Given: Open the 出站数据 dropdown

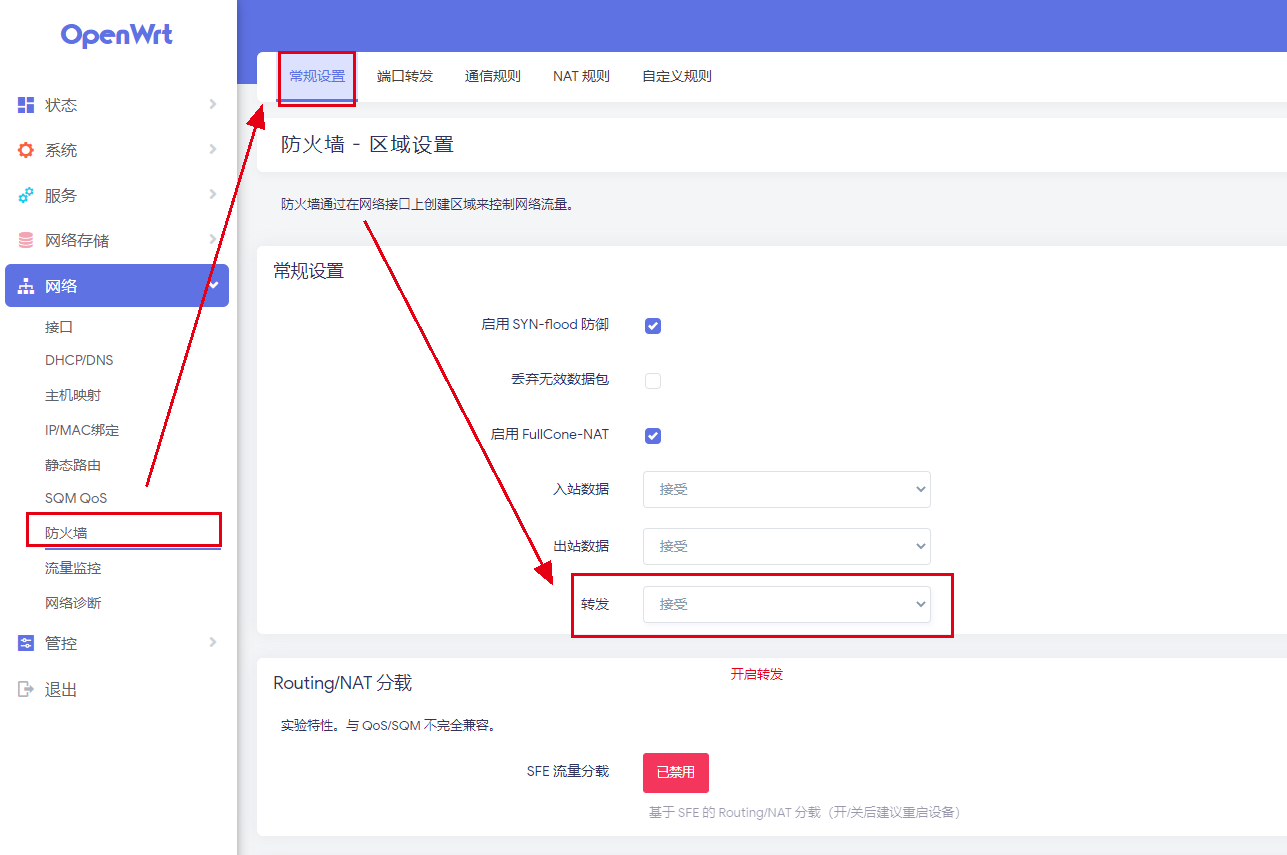Looking at the screenshot, I should 787,546.
